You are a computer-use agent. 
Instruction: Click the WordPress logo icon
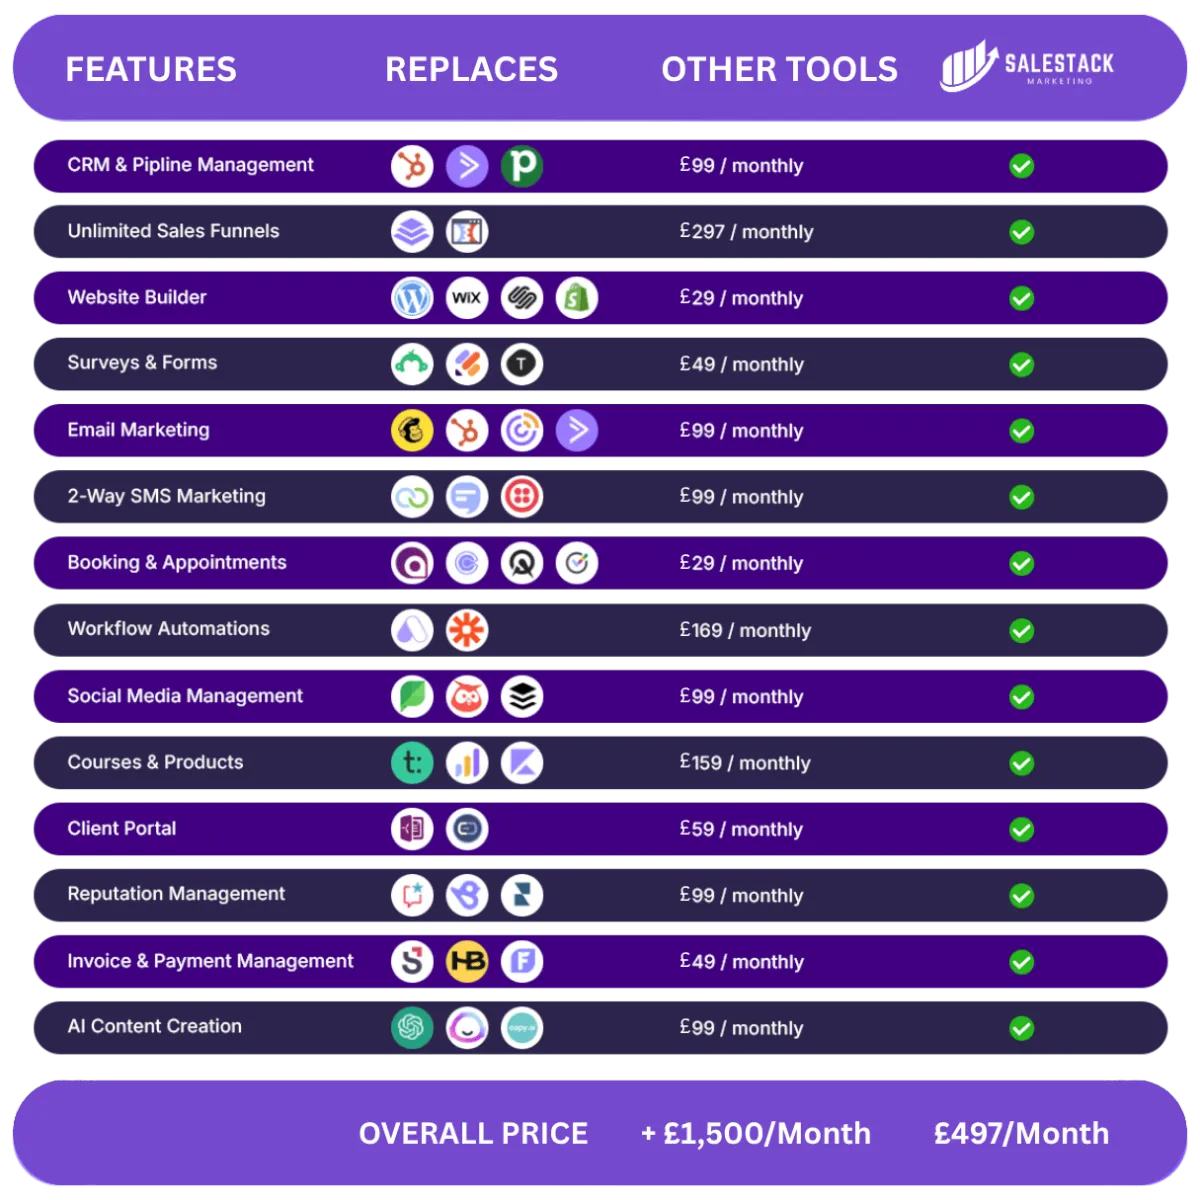[x=412, y=298]
